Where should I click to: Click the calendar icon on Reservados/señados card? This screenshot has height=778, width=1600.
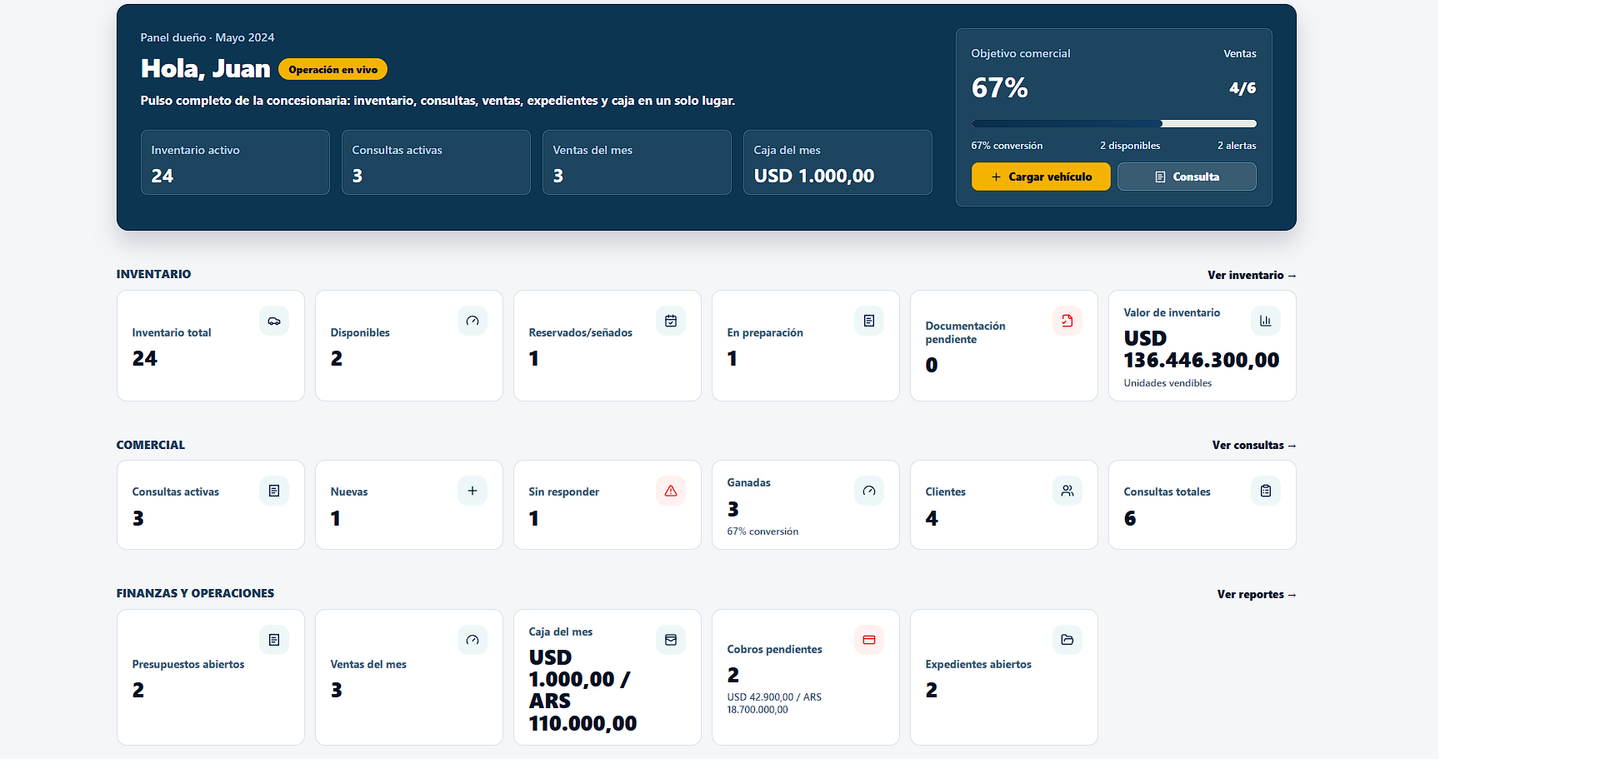point(671,321)
